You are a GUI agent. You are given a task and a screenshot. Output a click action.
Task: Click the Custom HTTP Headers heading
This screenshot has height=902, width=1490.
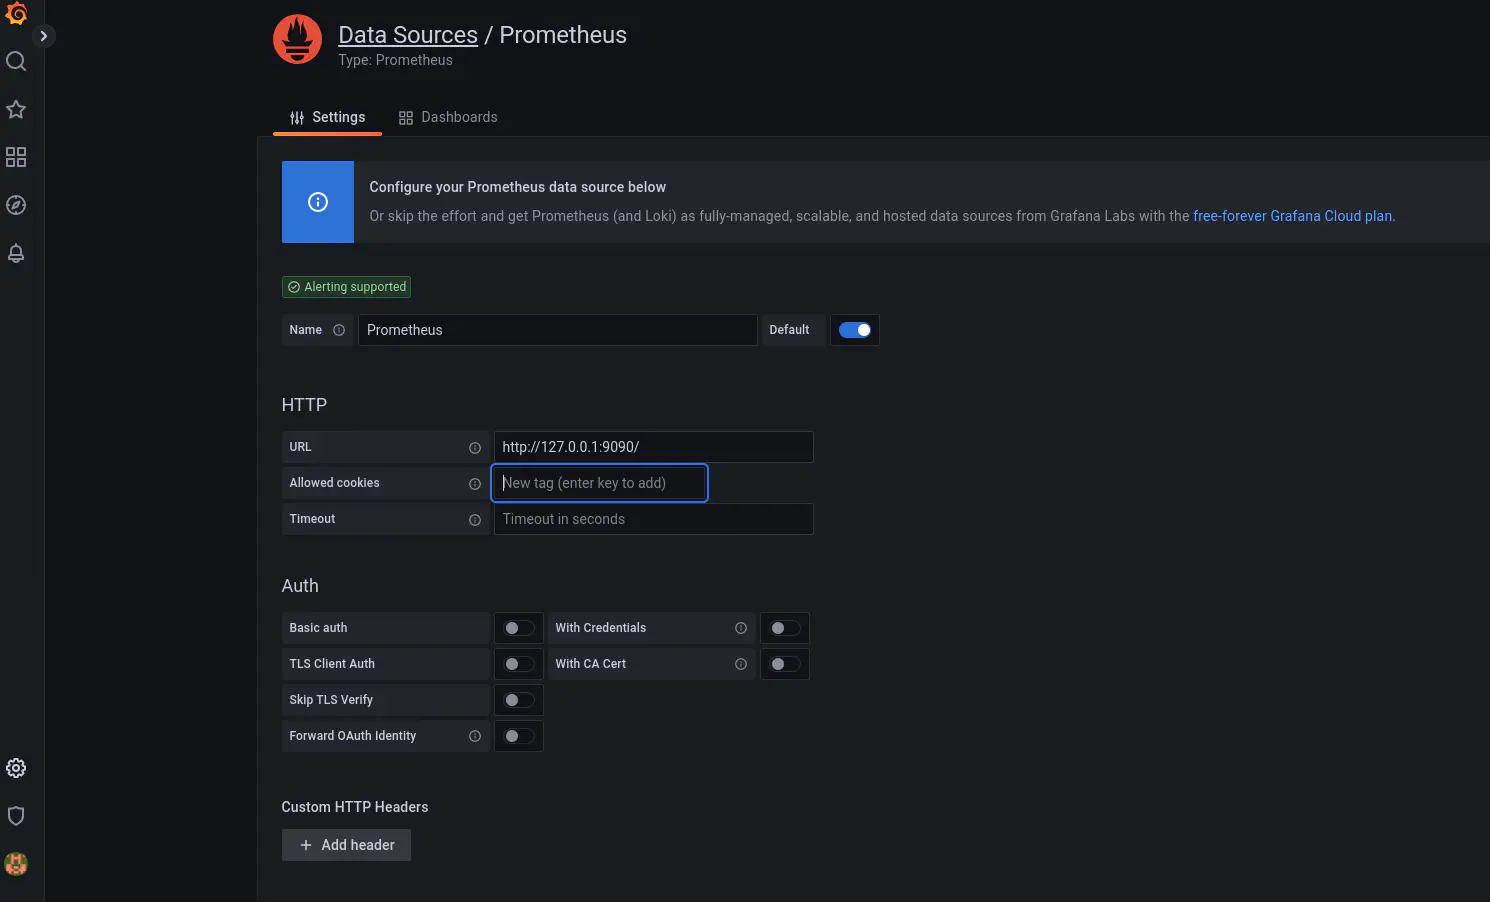pyautogui.click(x=355, y=807)
